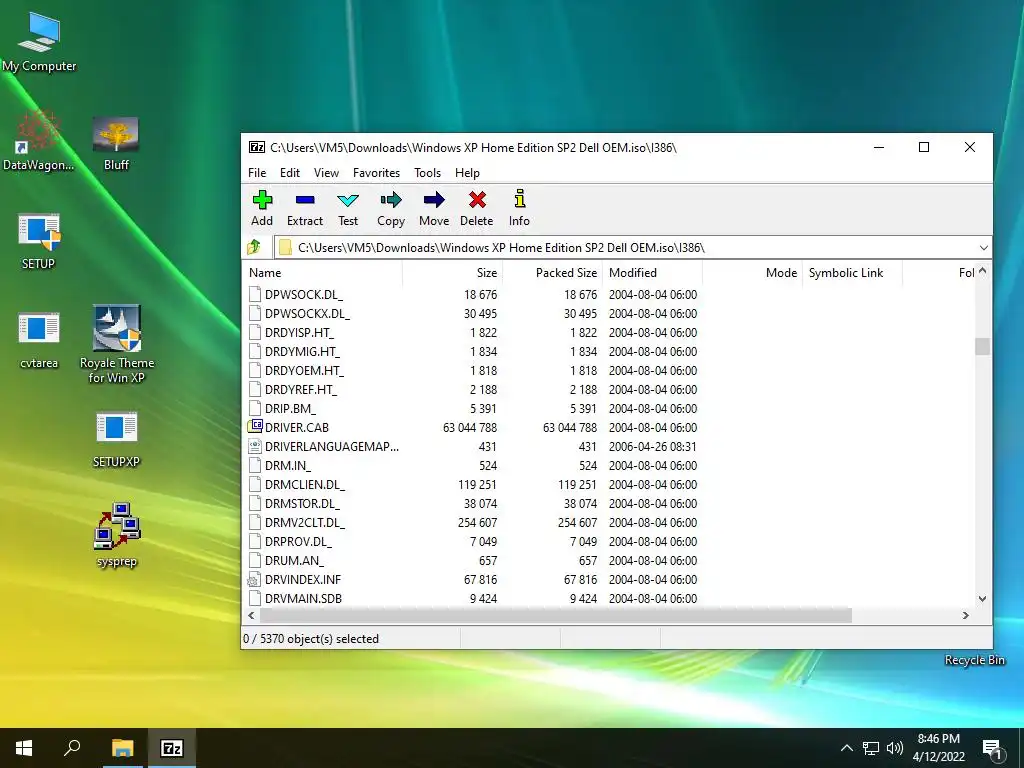
Task: Open the File menu
Action: click(x=257, y=173)
